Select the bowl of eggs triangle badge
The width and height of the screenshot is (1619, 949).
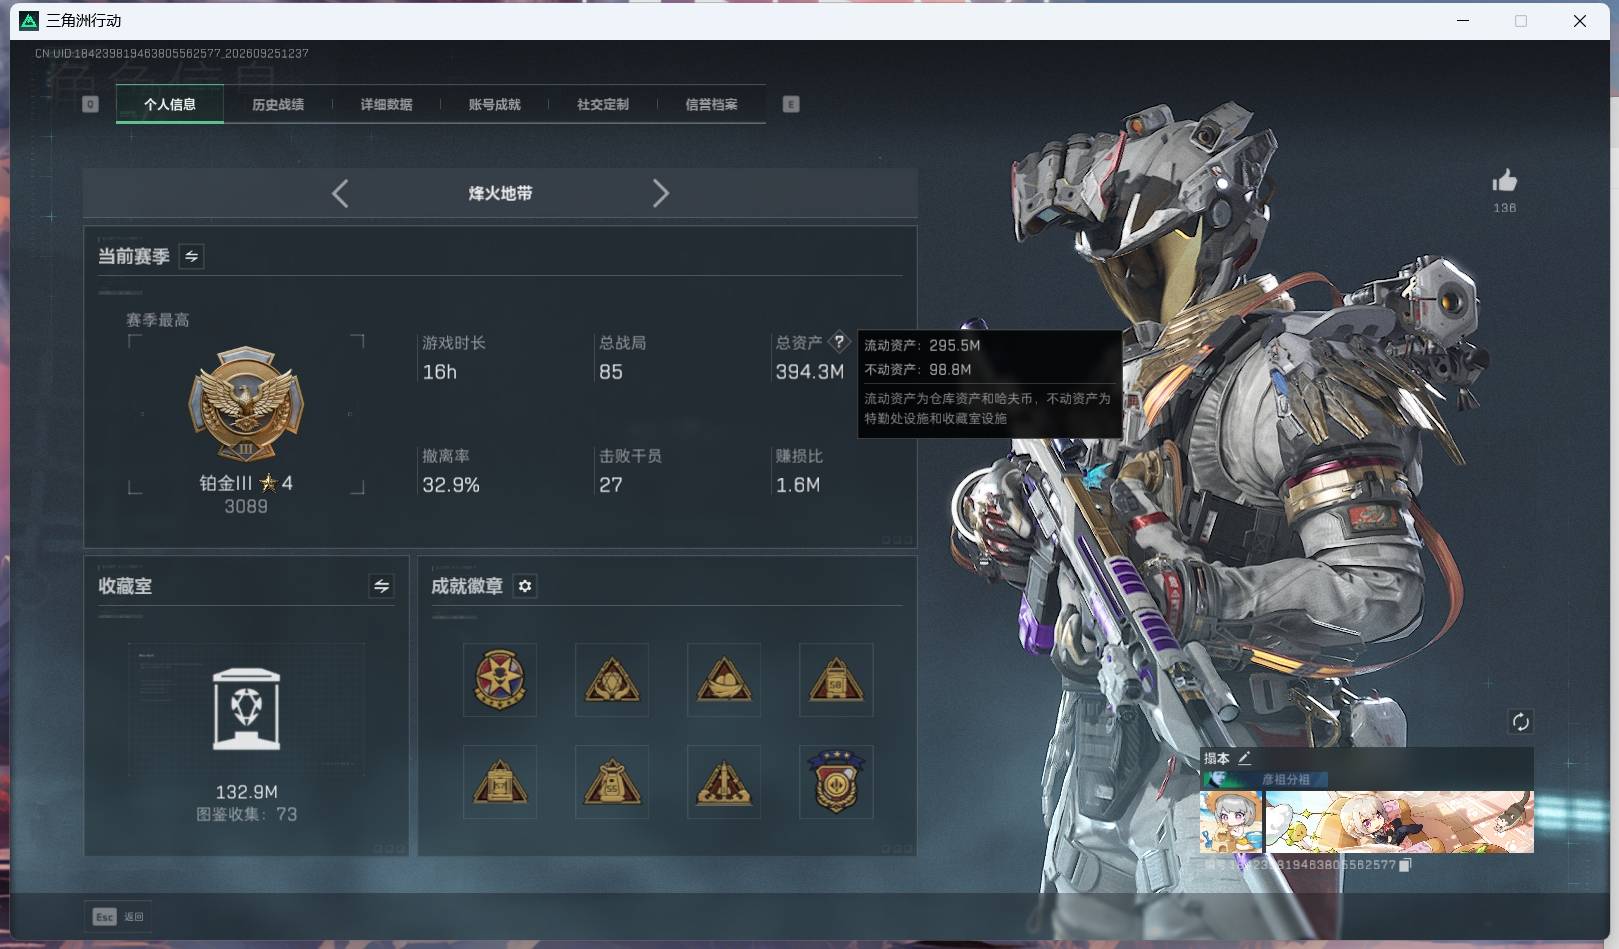coord(724,680)
